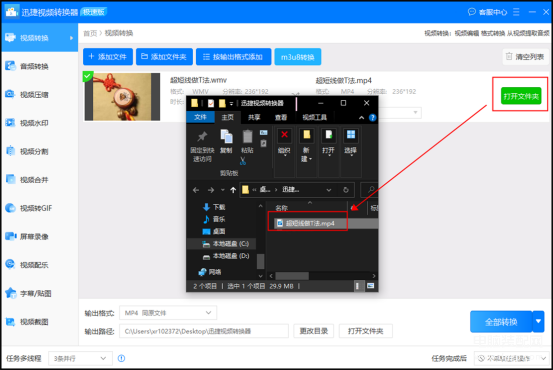Click the m3u8转换 button

coord(298,57)
